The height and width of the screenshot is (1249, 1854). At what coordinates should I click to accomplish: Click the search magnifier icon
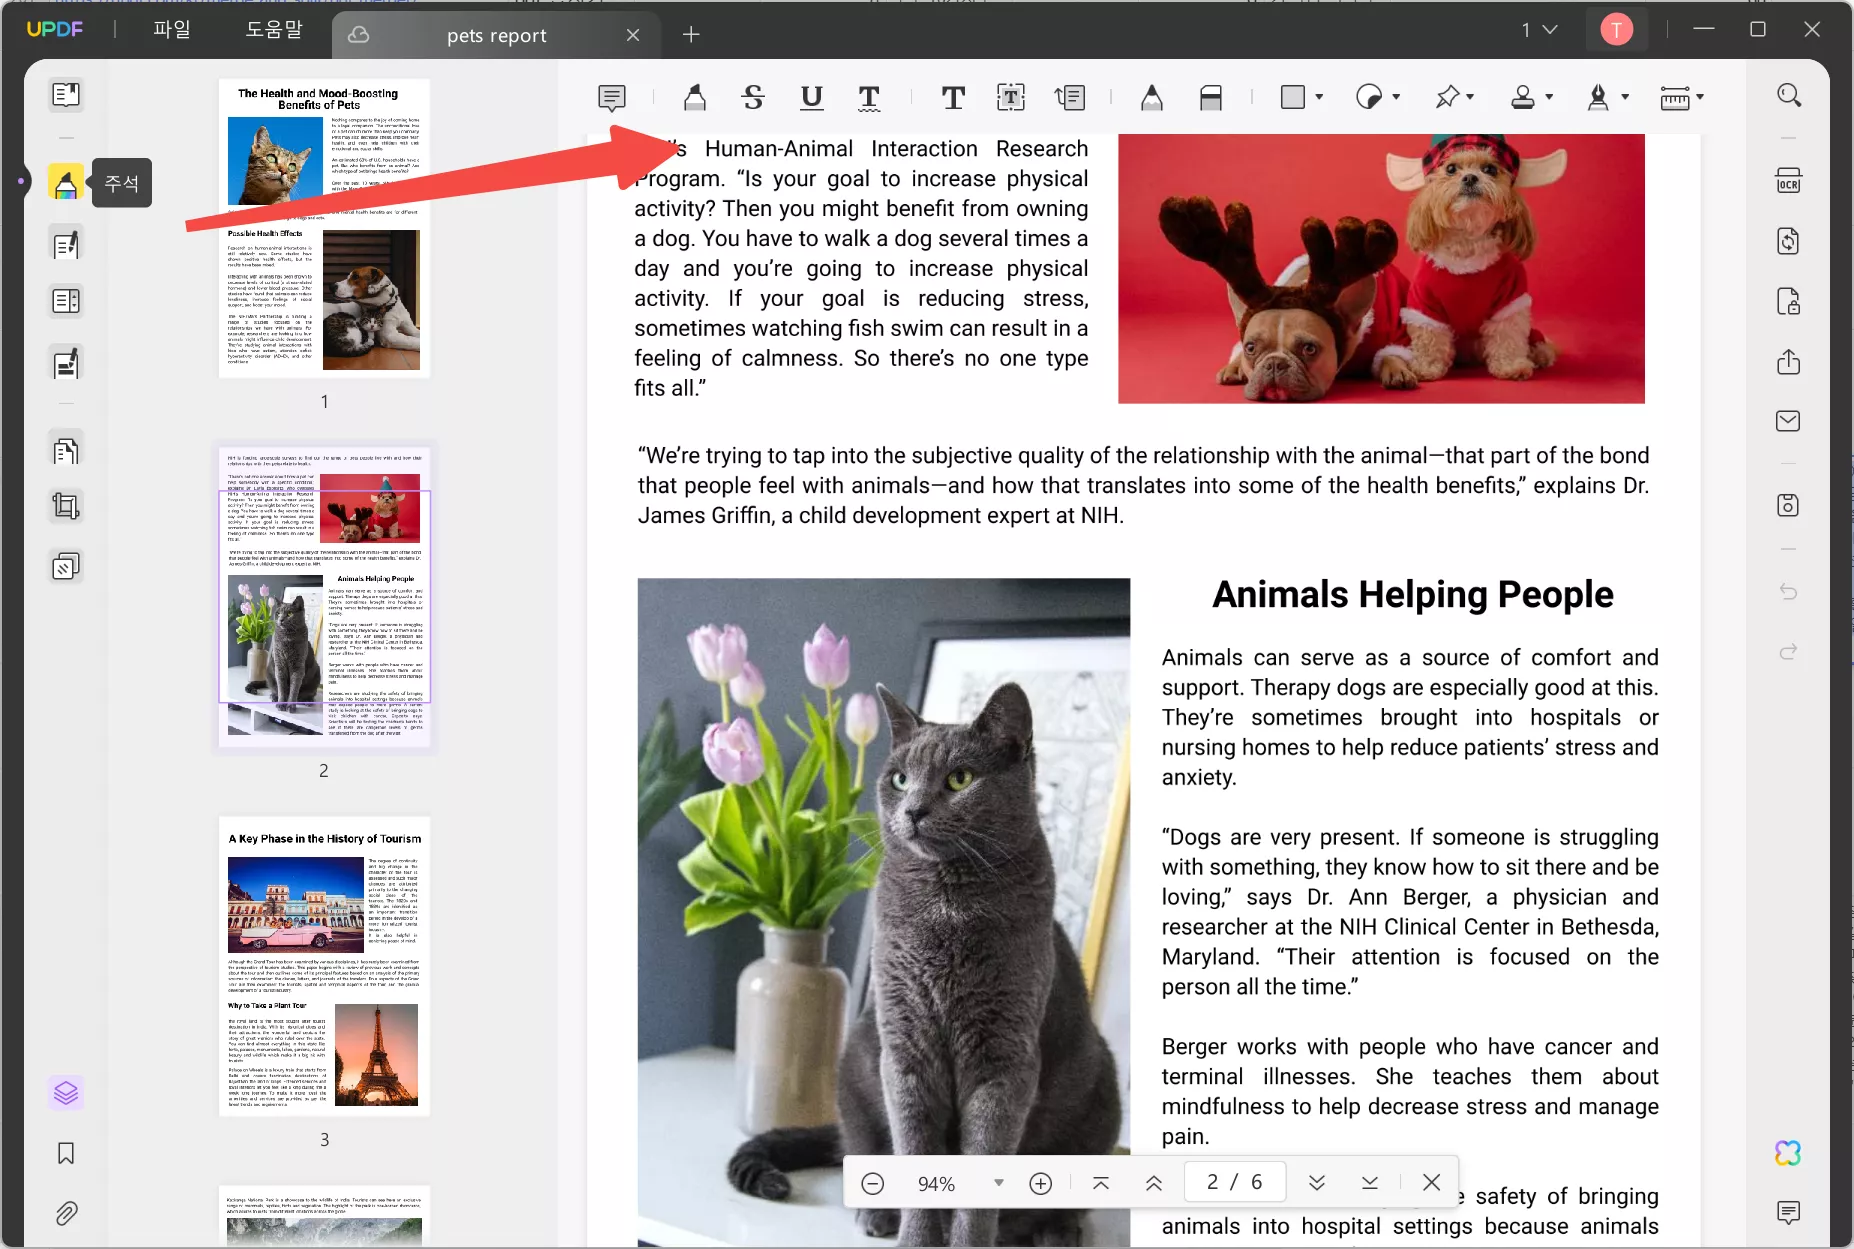tap(1788, 95)
